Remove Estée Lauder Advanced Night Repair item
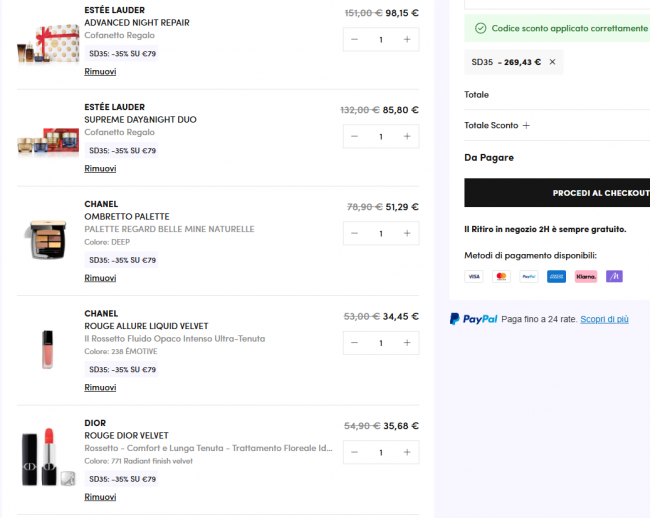 [x=100, y=72]
